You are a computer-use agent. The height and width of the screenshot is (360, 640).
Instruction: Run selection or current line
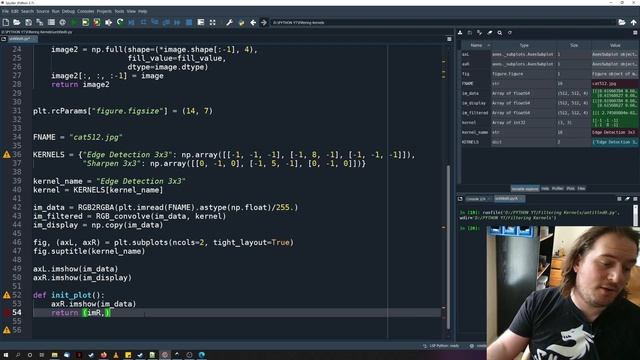click(108, 22)
